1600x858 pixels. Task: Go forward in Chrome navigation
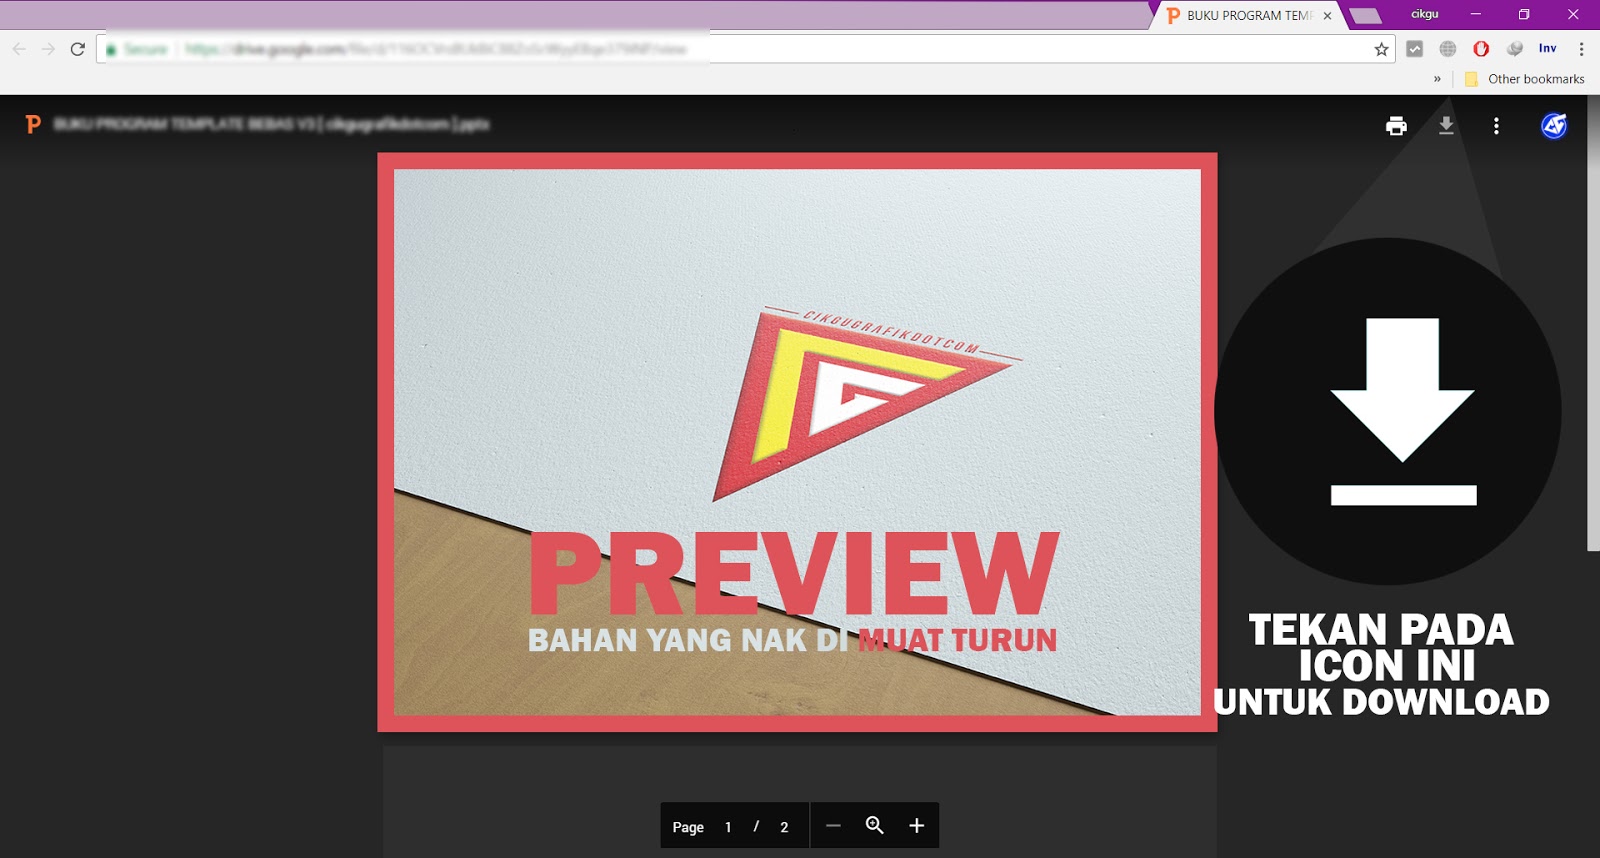tap(48, 49)
